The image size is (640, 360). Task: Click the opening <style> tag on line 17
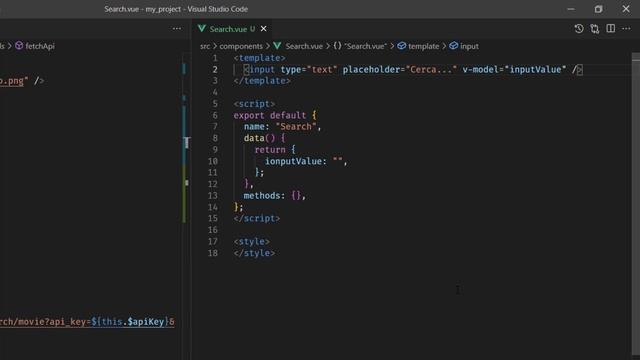point(251,242)
